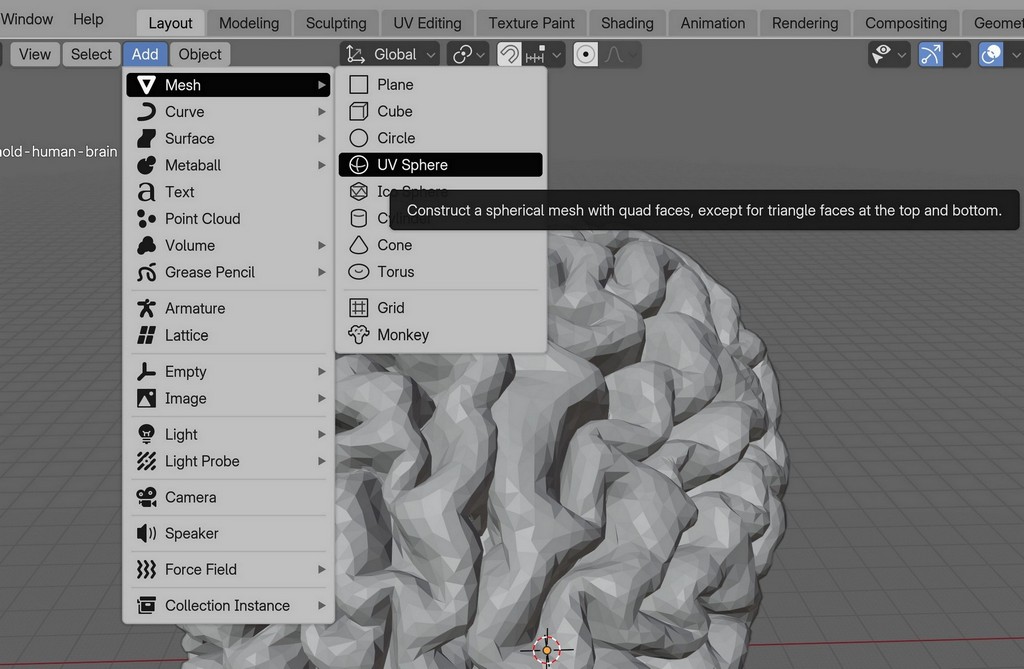
Task: Expand the Collection Instance submenu arrow
Action: 321,606
